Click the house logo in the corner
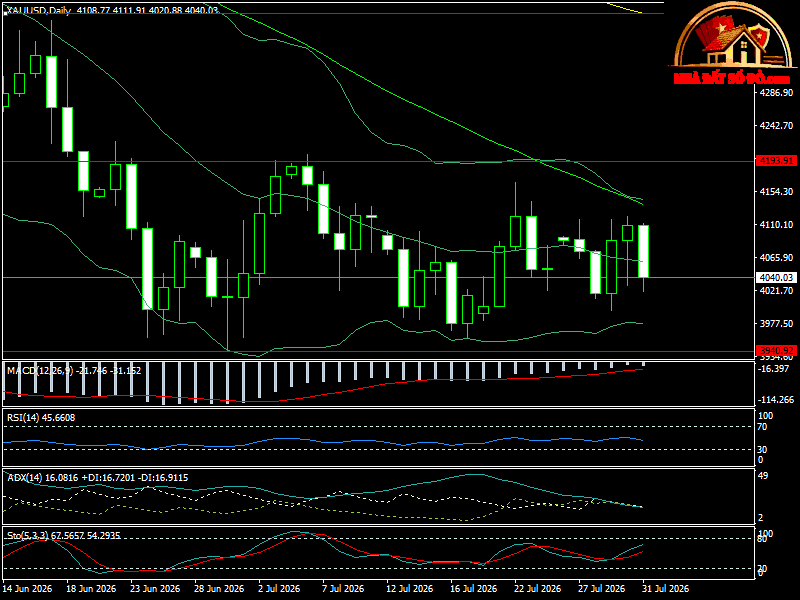Viewport: 800px width, 600px height. click(732, 43)
